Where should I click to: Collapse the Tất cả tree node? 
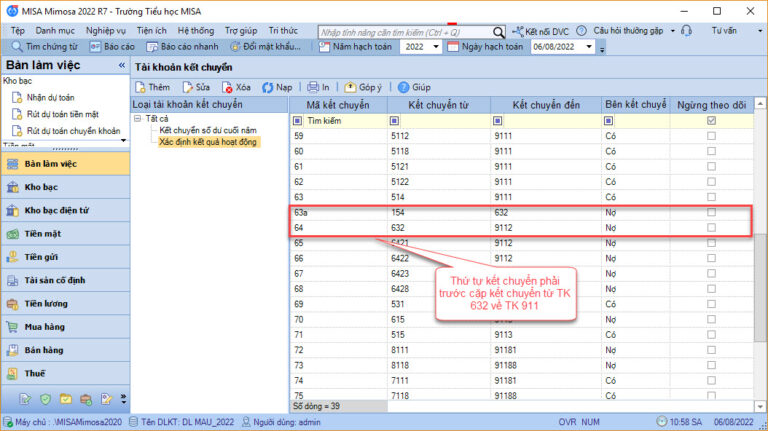pyautogui.click(x=138, y=118)
